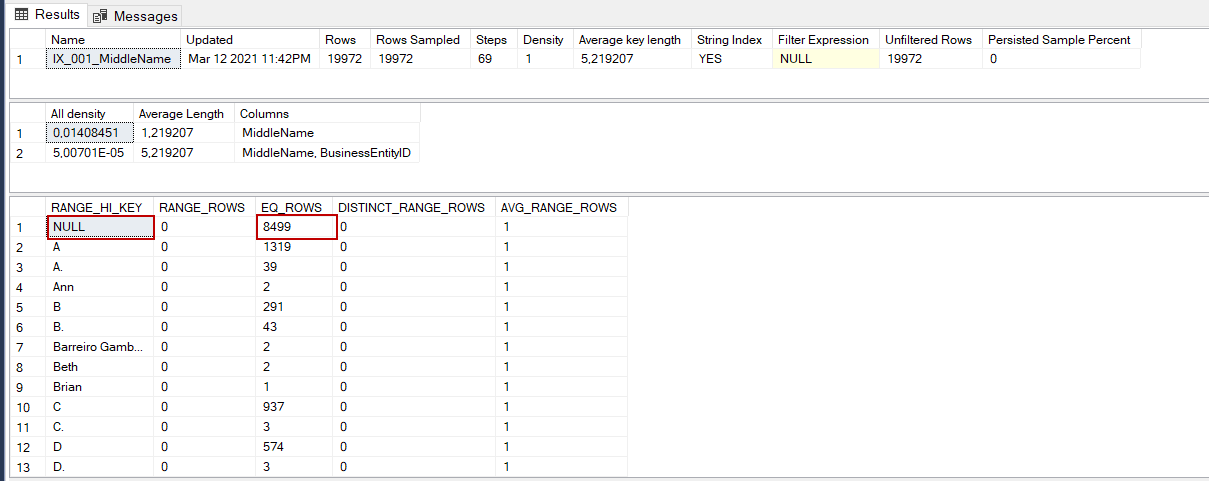The width and height of the screenshot is (1209, 481).
Task: Click the Columns header in density grid
Action: [x=264, y=114]
